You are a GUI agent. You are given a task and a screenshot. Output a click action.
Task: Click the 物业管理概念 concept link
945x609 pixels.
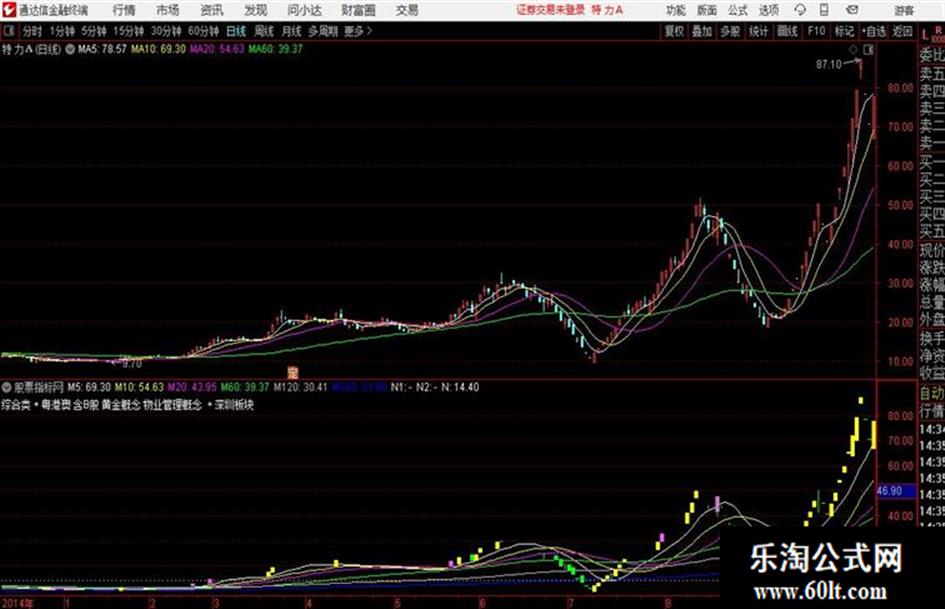click(172, 405)
